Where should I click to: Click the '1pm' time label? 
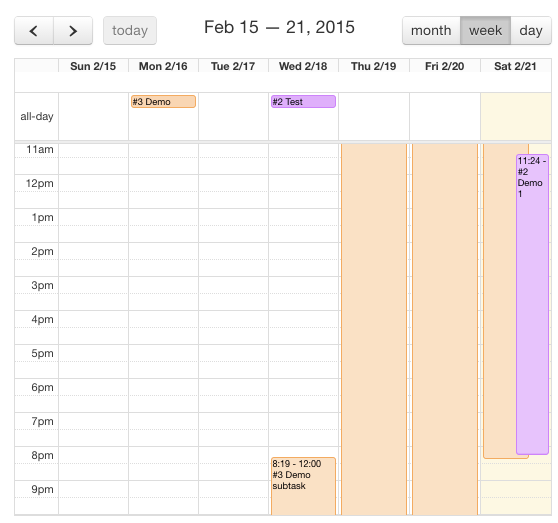click(42, 217)
